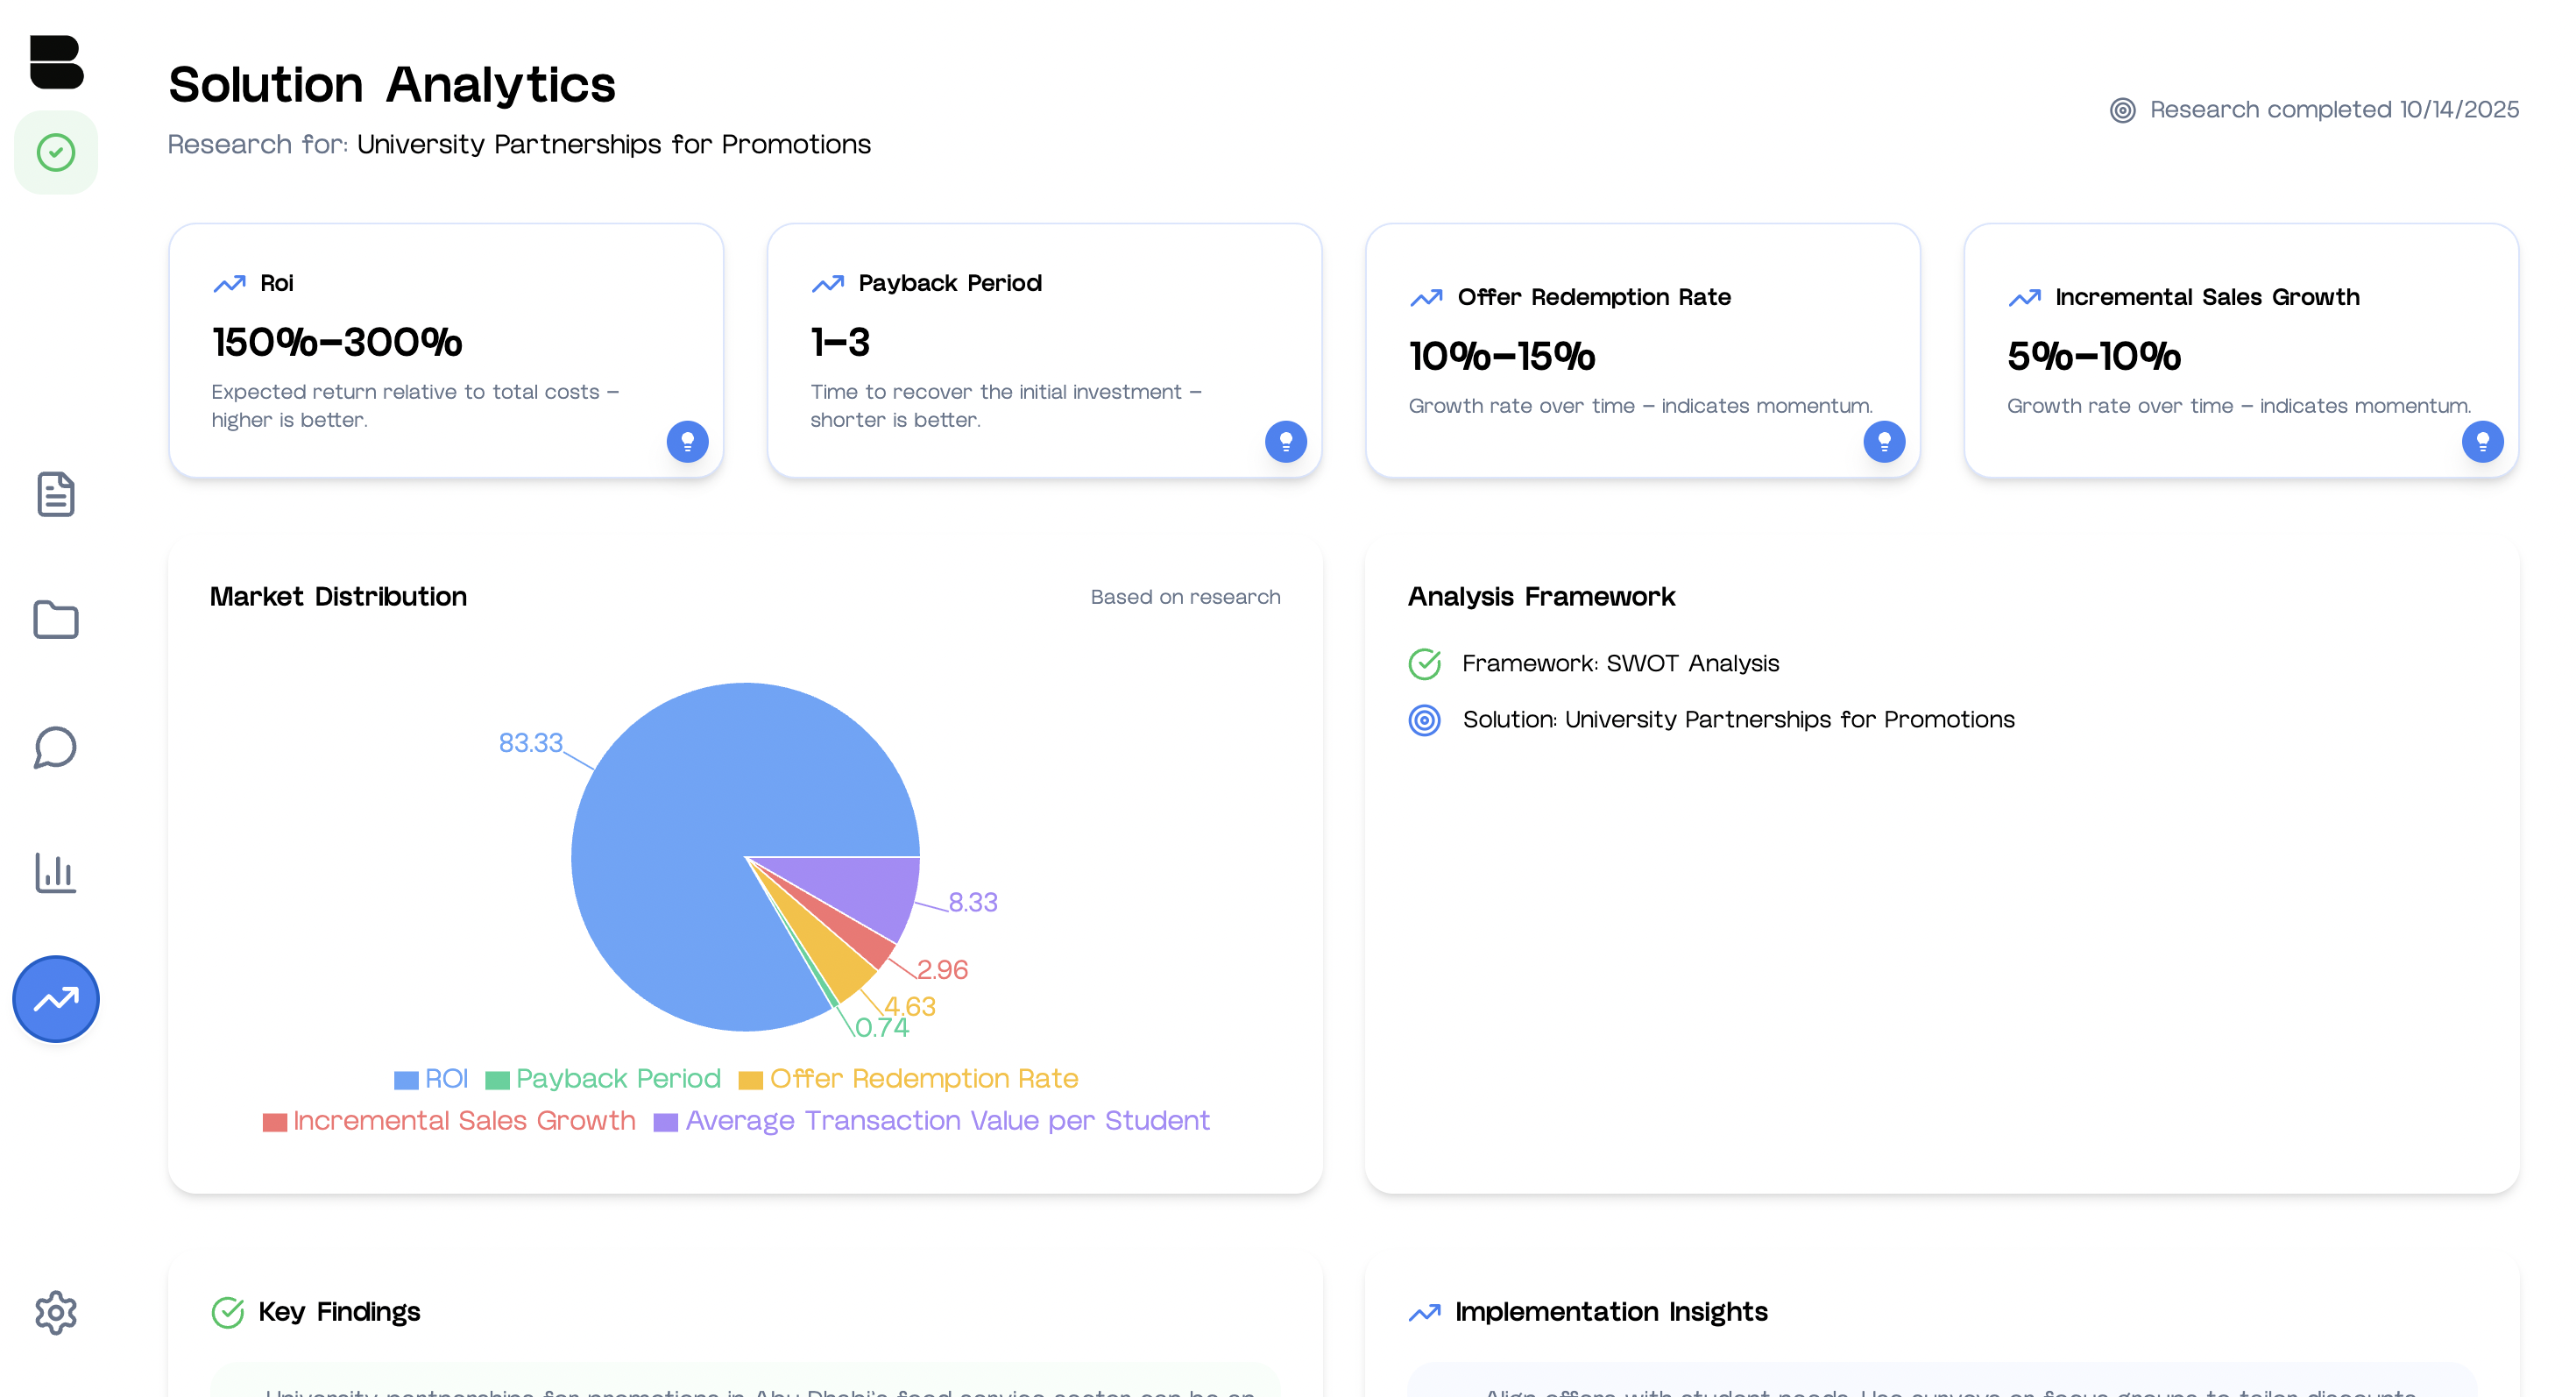Click the 5%–10% sales growth value

(x=2094, y=357)
